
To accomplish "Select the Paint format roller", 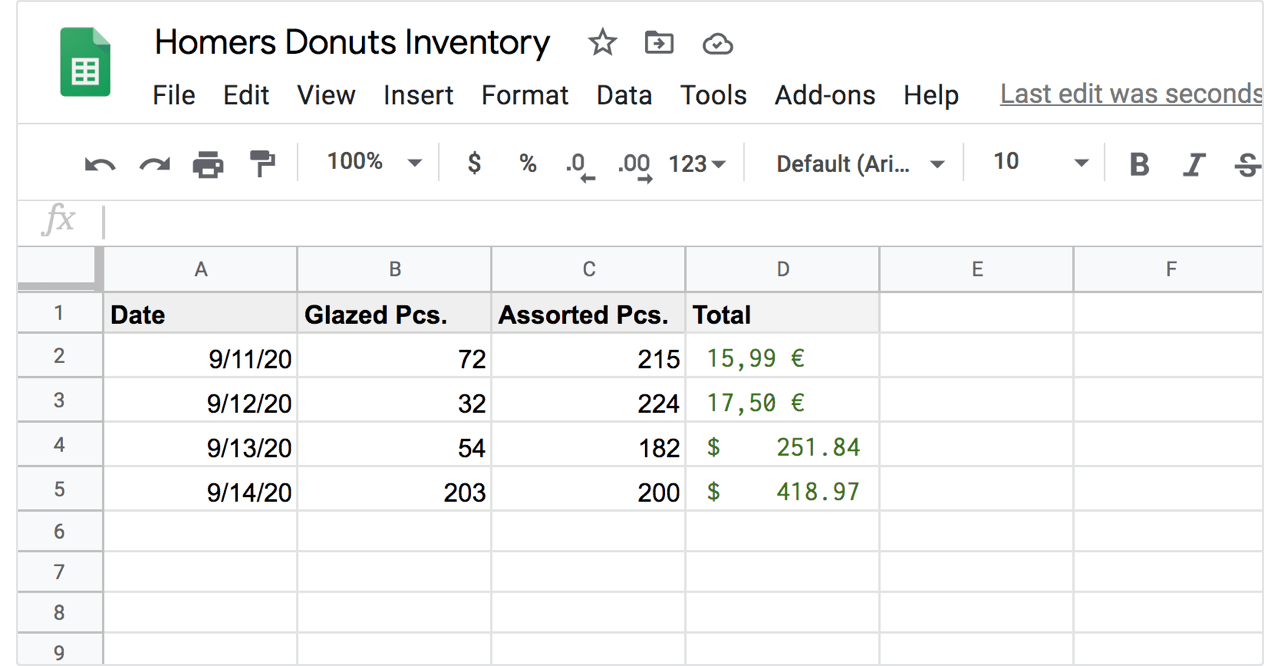I will 262,163.
